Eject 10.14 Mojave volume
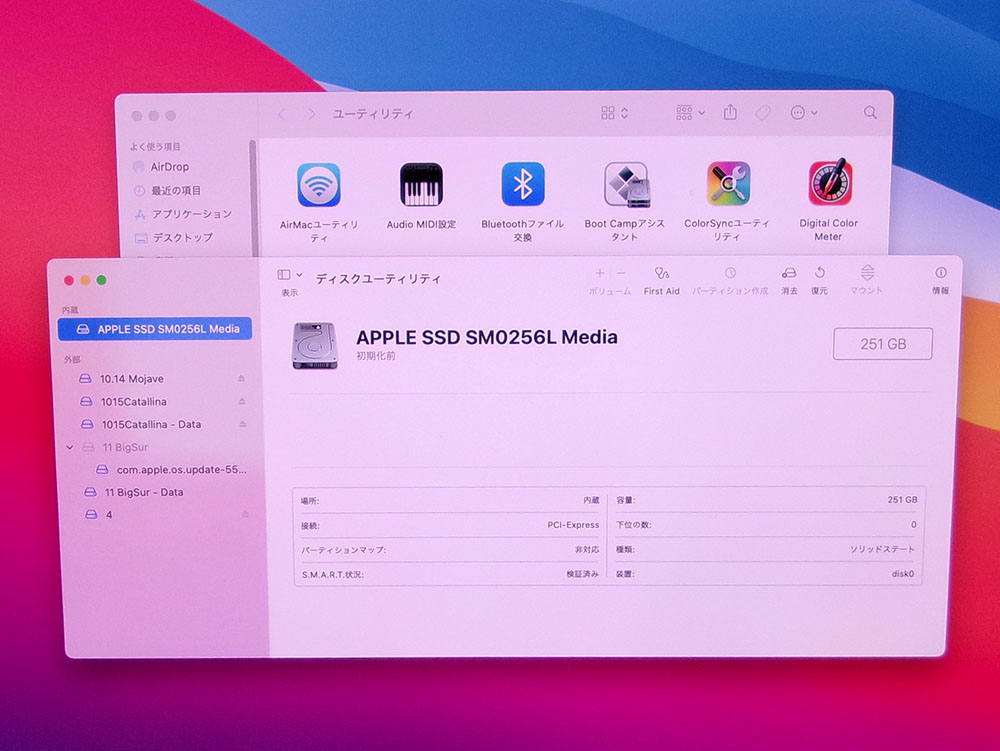Viewport: 1000px width, 751px height. coord(241,379)
